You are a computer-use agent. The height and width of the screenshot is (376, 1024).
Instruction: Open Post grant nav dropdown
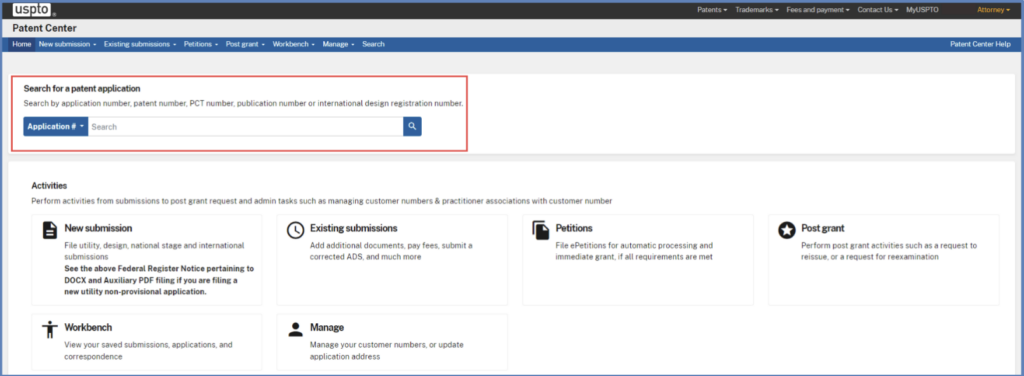[245, 44]
